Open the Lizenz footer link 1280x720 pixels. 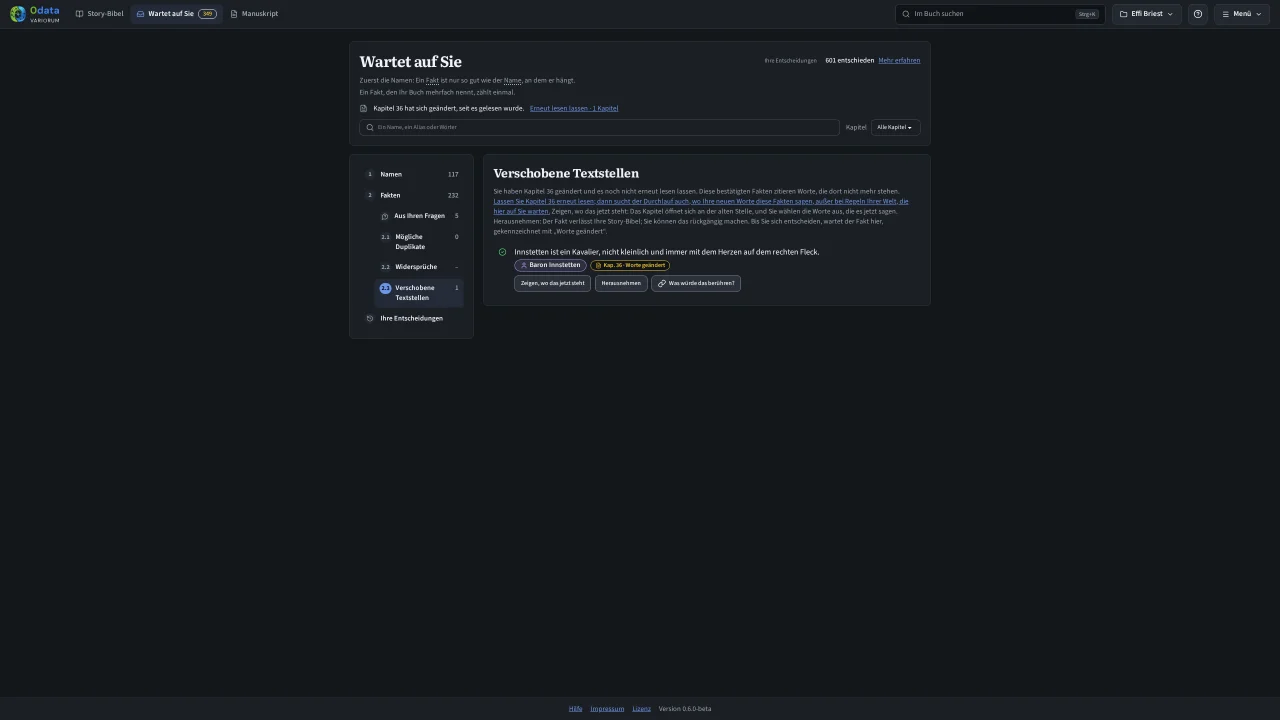(641, 708)
